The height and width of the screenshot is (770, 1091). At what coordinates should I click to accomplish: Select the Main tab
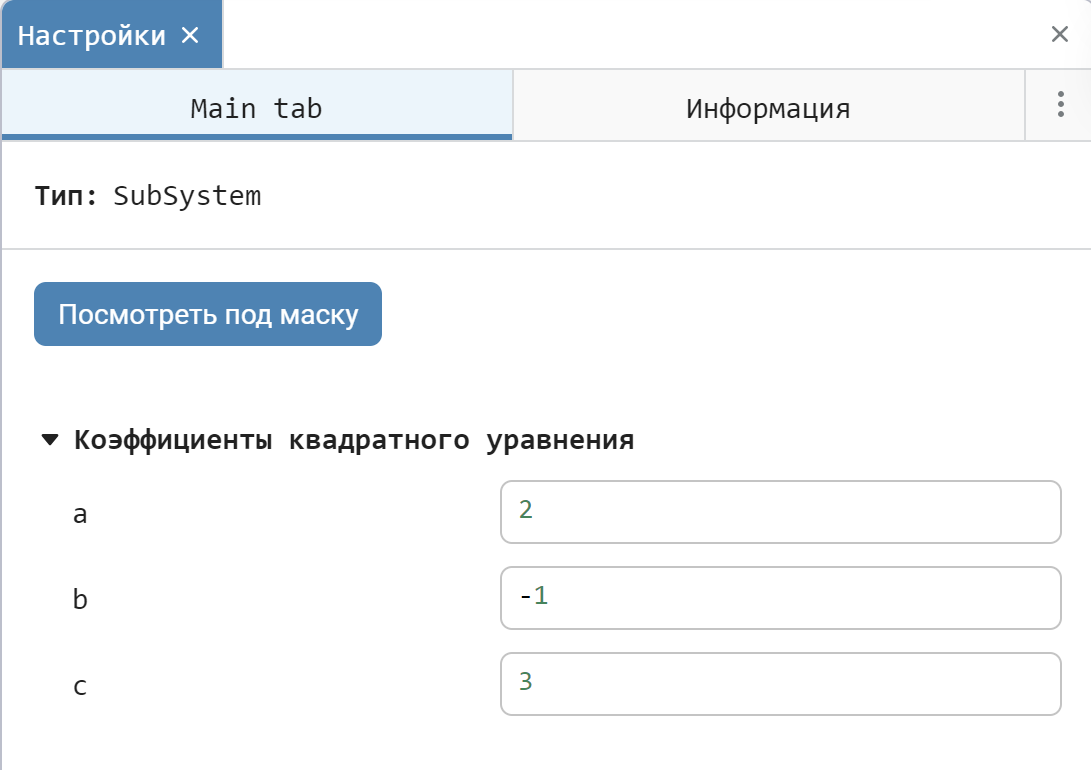pos(256,108)
